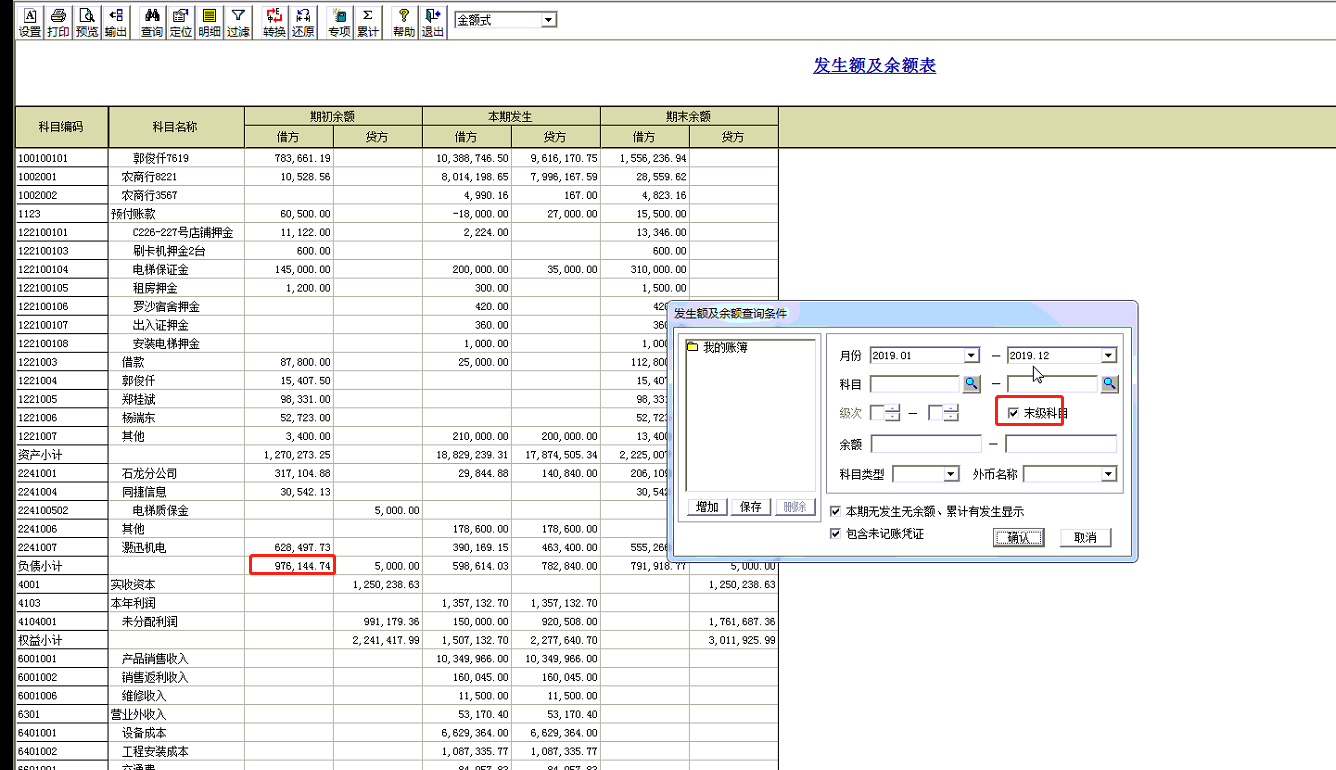
Task: Select the 郭俊仟7619 account row
Action: pos(396,158)
